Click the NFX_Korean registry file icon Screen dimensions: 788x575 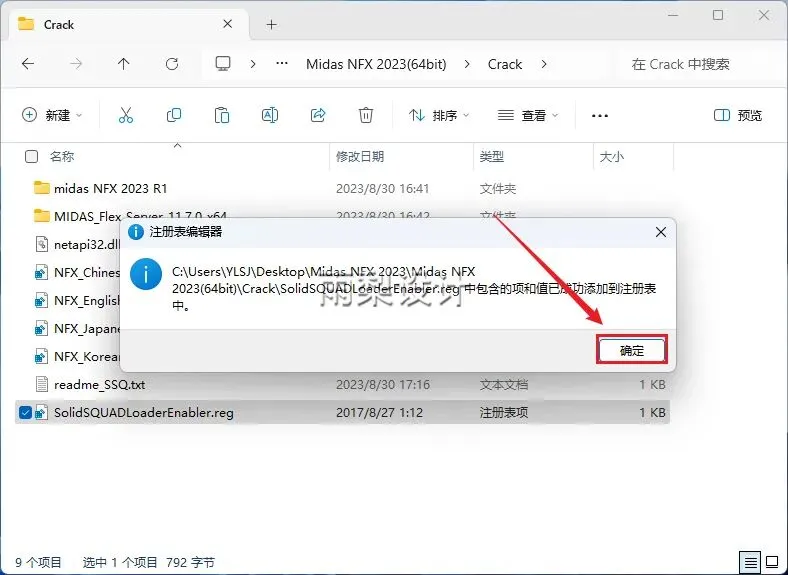(x=41, y=356)
